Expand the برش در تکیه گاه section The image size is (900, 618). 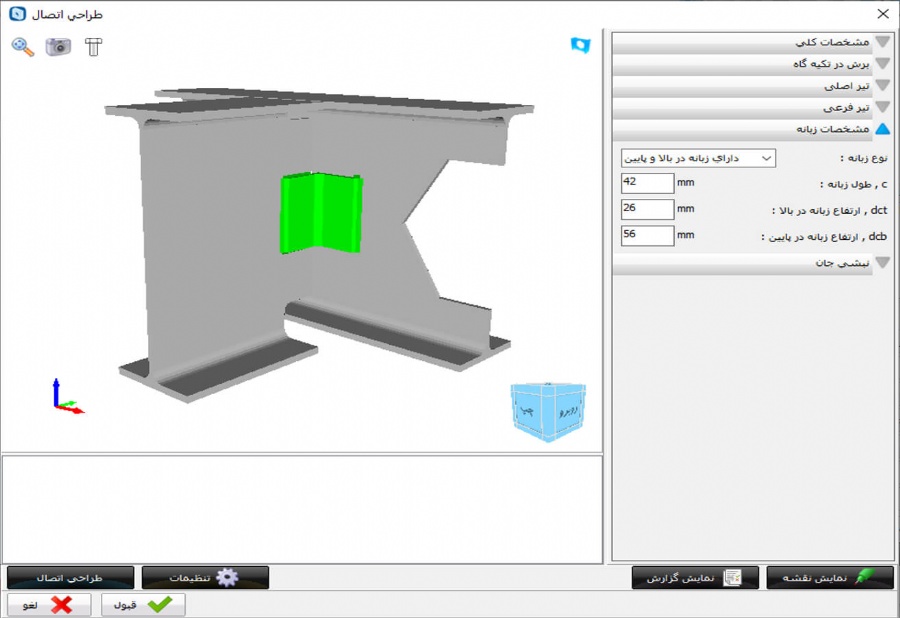(751, 64)
